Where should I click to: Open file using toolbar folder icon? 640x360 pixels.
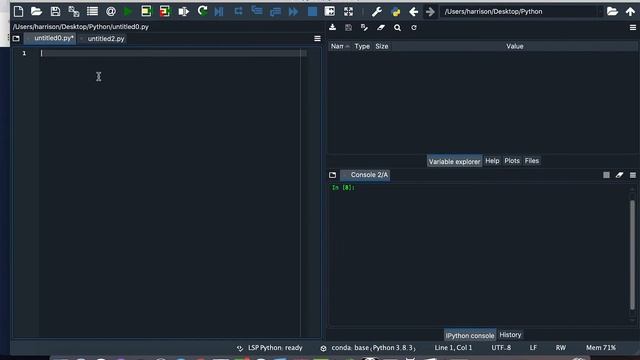[x=36, y=11]
